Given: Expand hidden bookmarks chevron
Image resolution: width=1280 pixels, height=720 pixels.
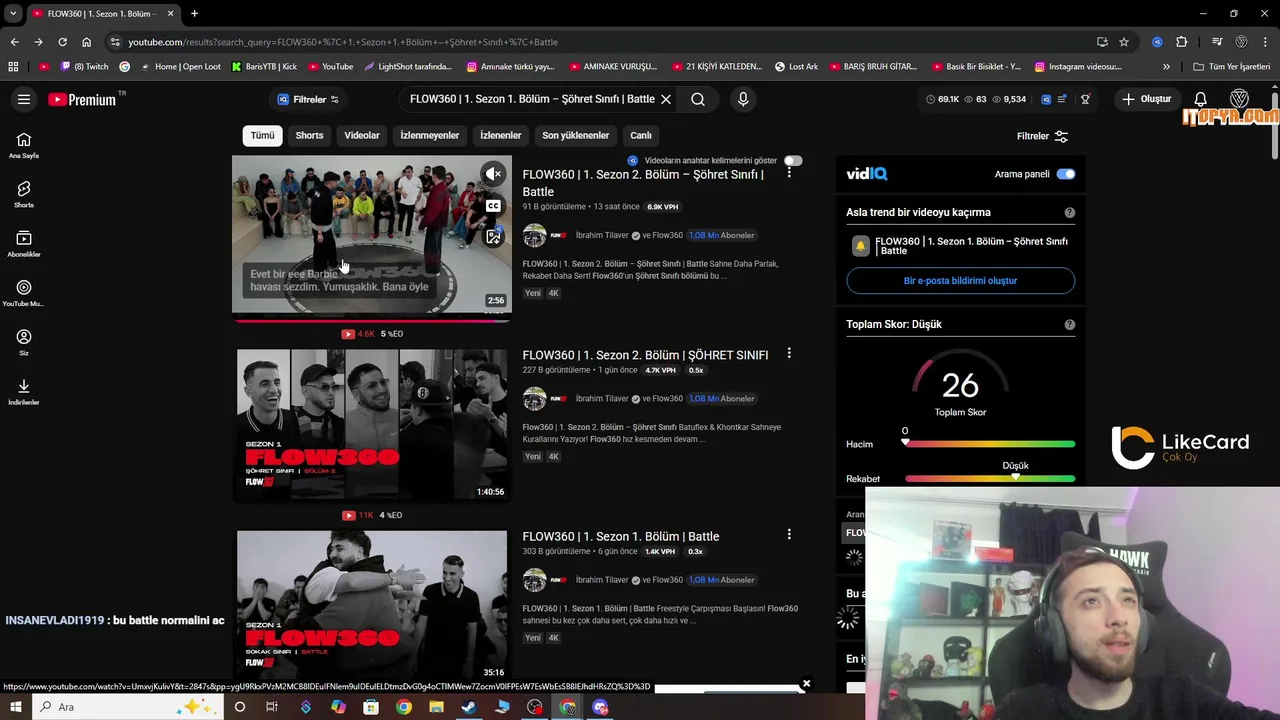Looking at the screenshot, I should pos(1166,66).
